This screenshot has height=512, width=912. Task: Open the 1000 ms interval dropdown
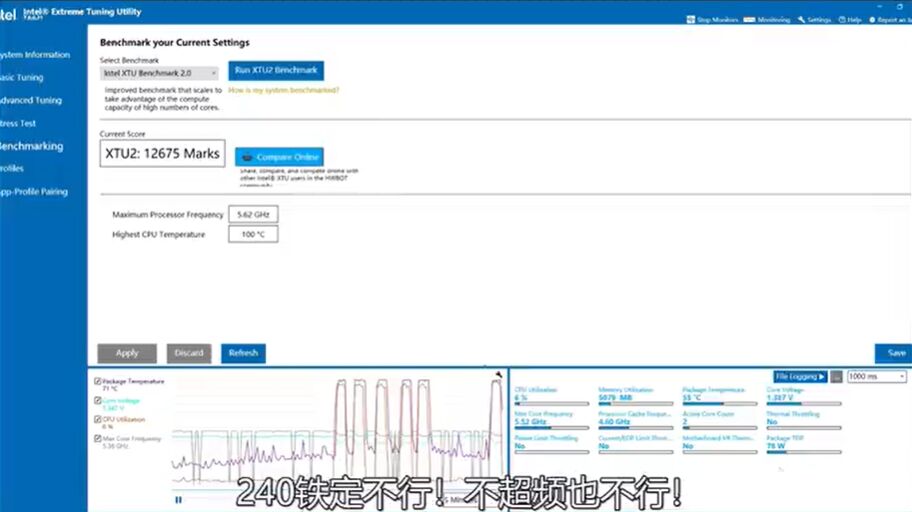coord(877,376)
